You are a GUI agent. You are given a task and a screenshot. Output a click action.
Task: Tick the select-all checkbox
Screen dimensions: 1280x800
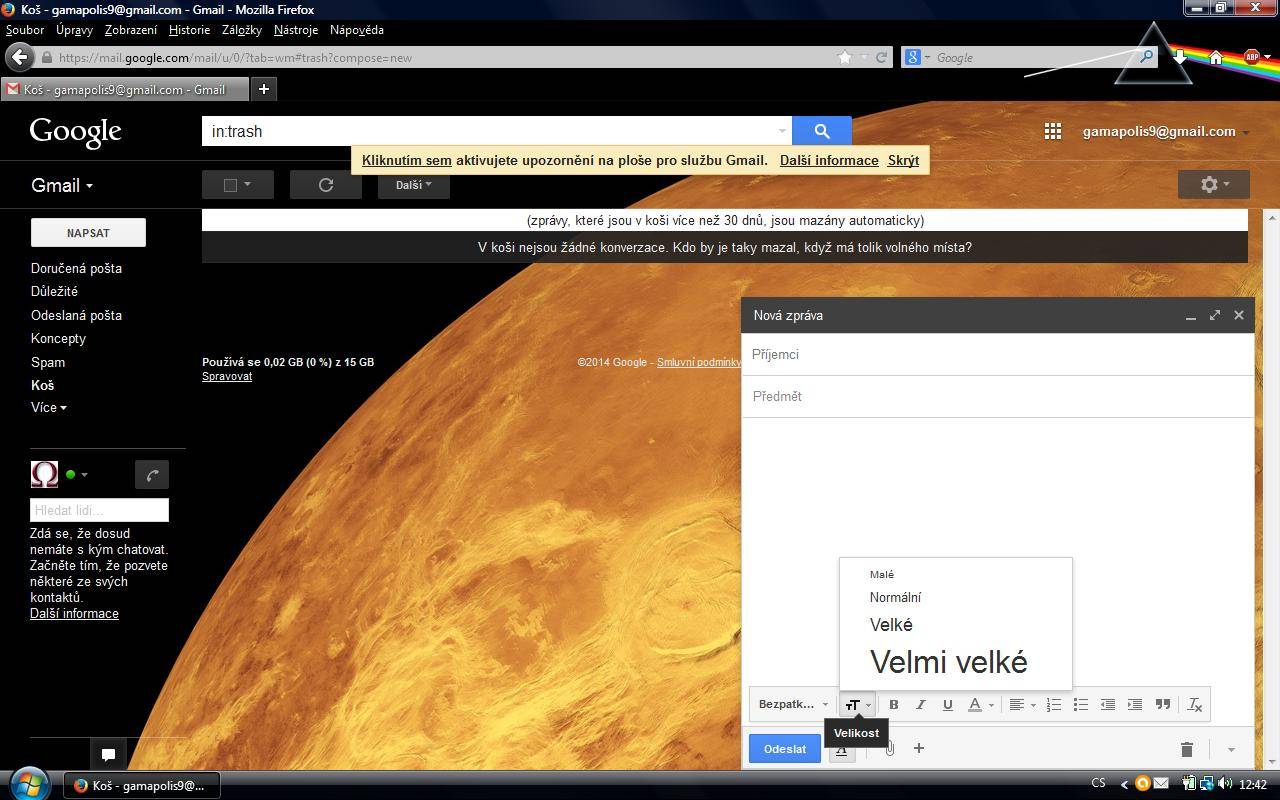[230, 185]
